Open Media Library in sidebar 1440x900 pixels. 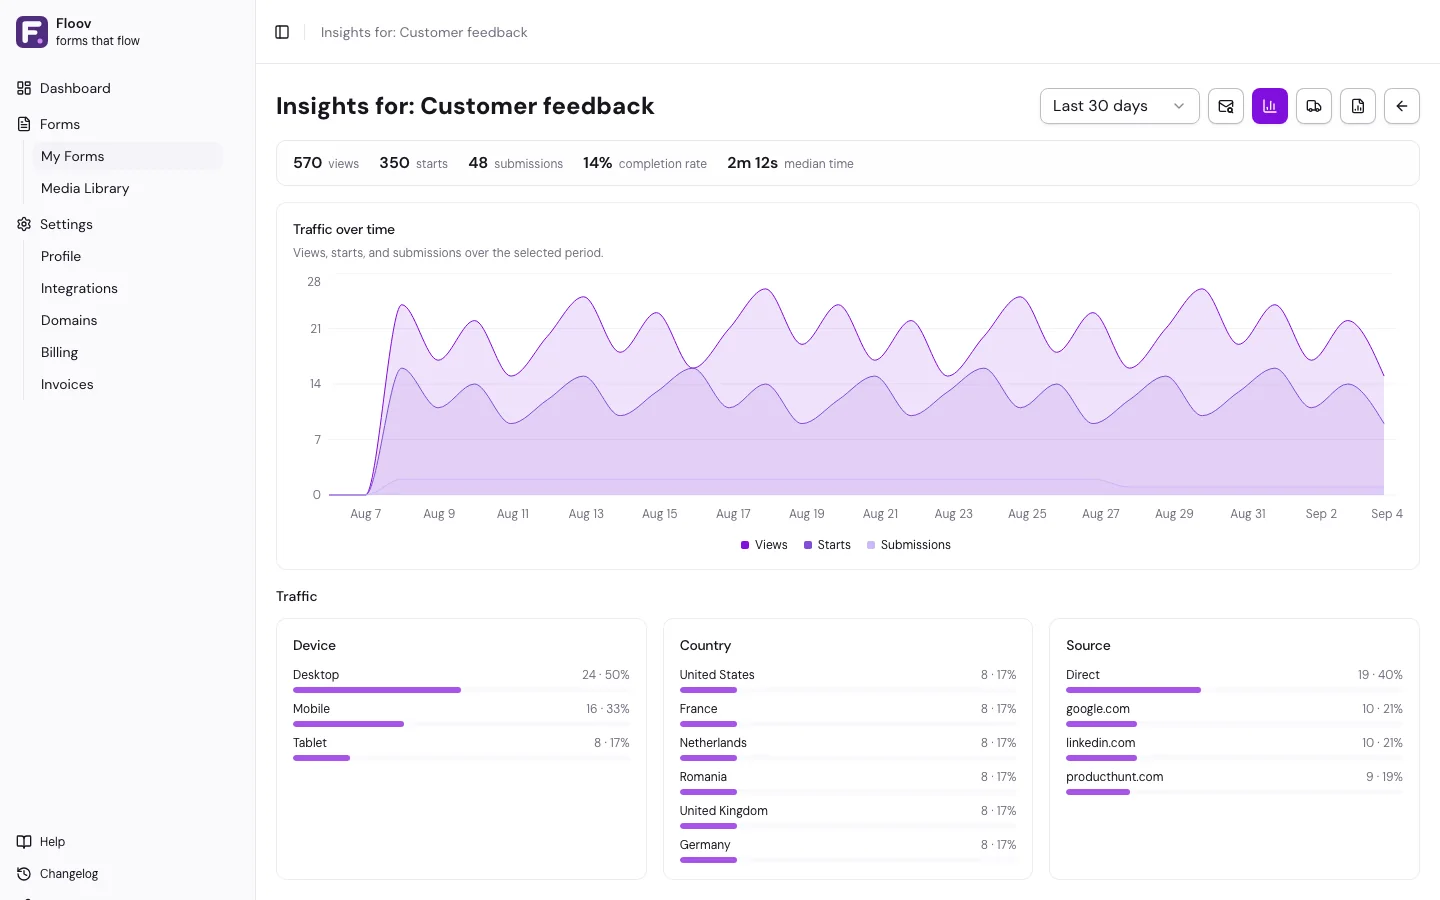pos(128,188)
